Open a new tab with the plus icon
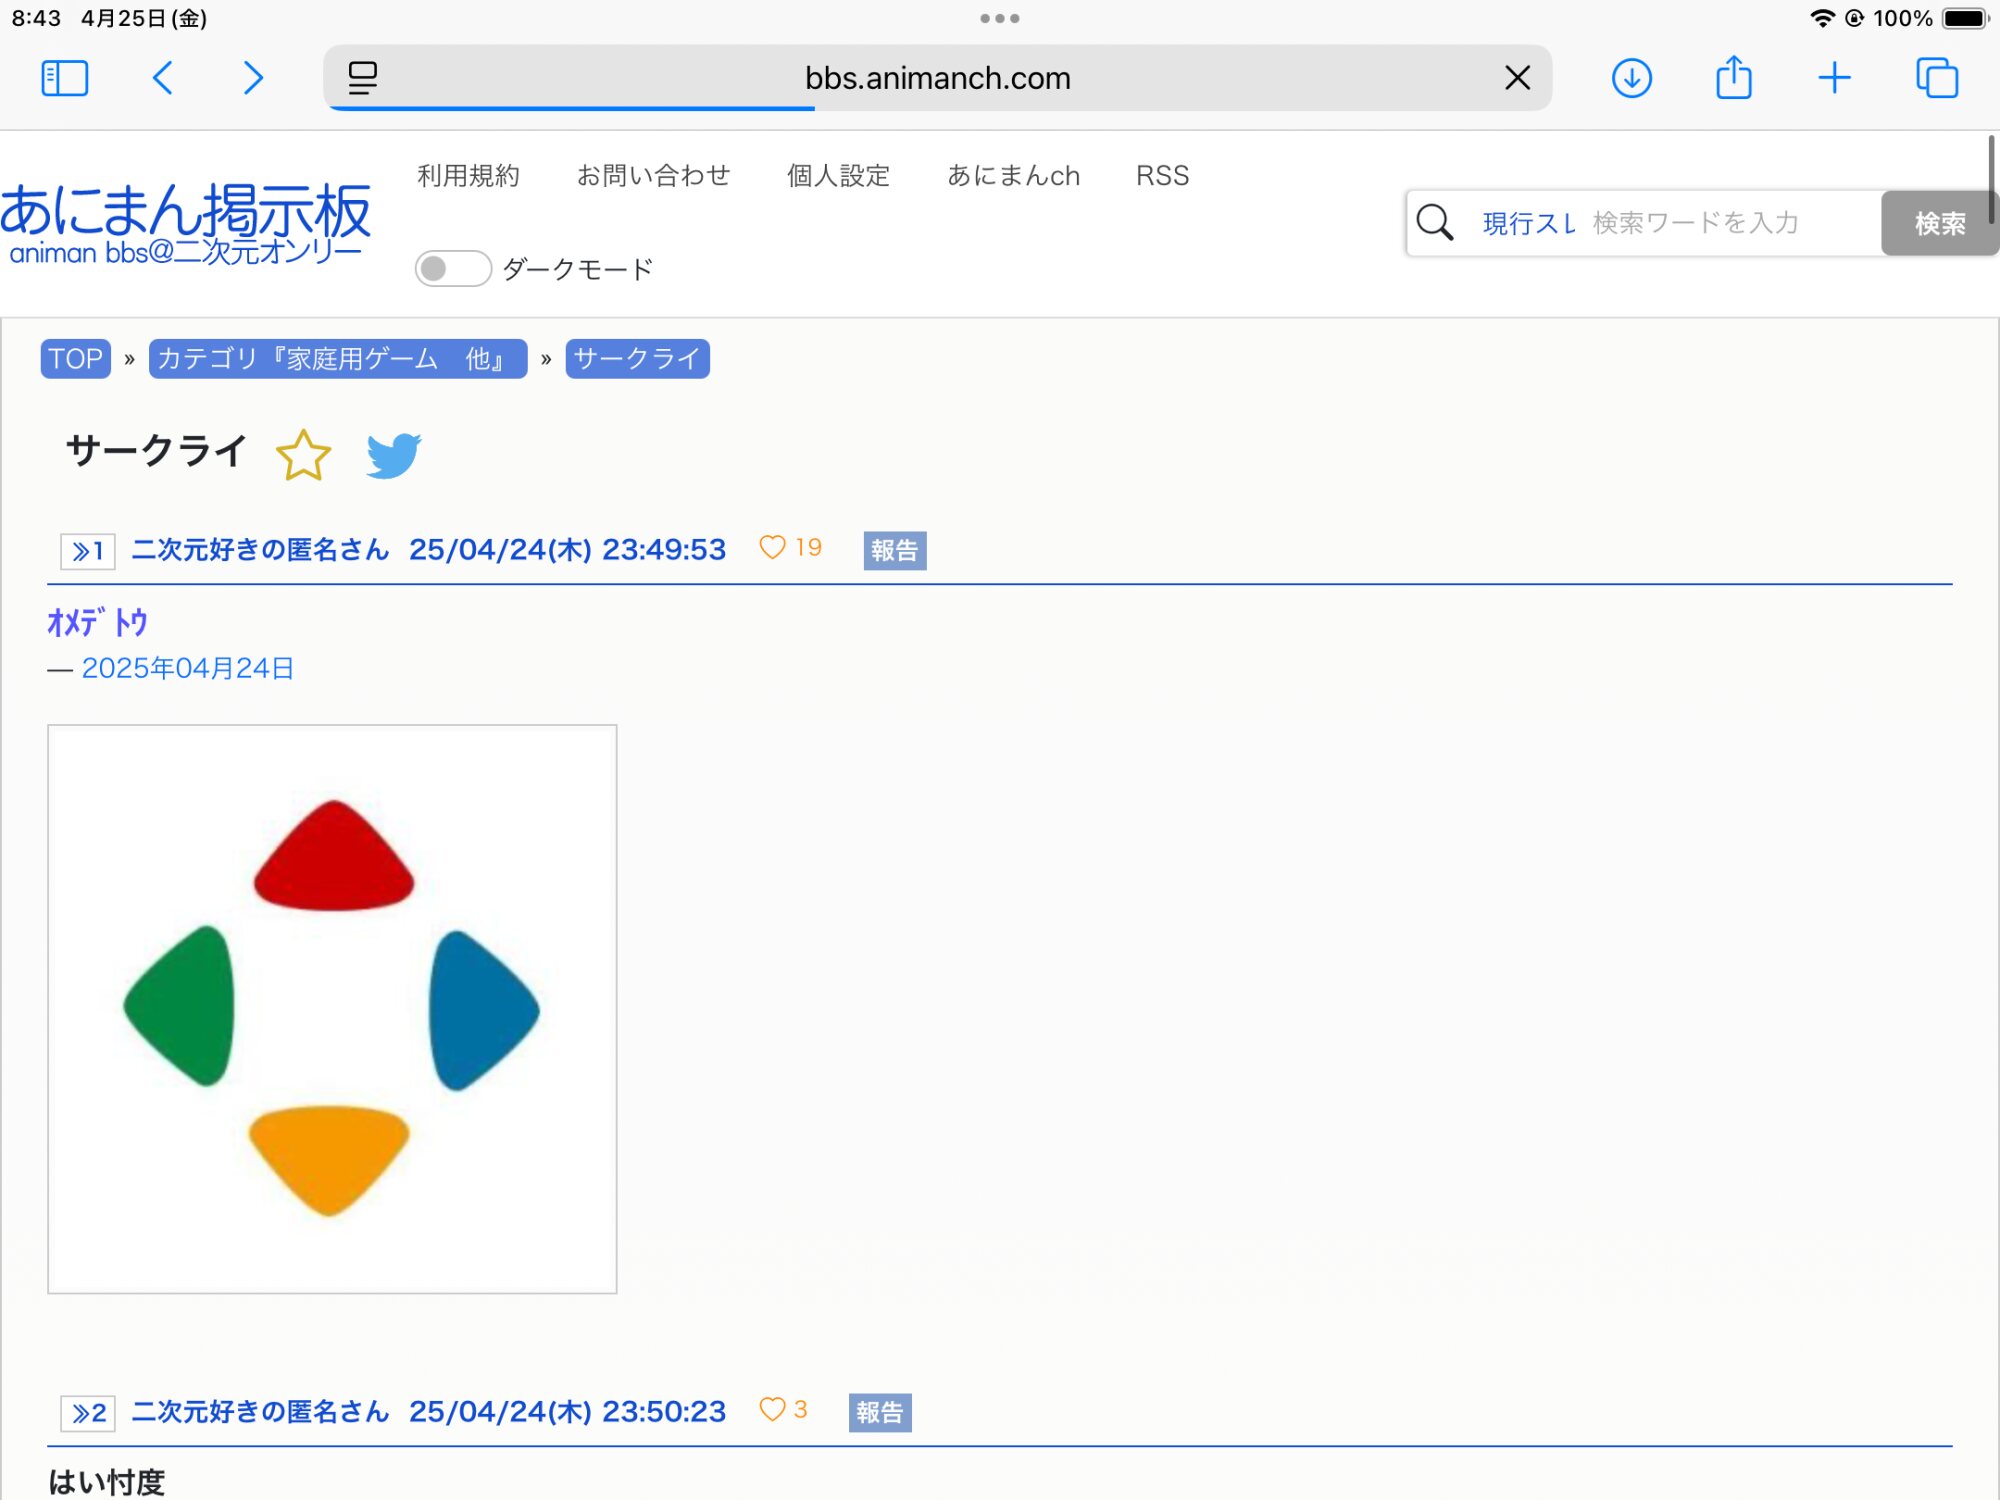 [1834, 78]
